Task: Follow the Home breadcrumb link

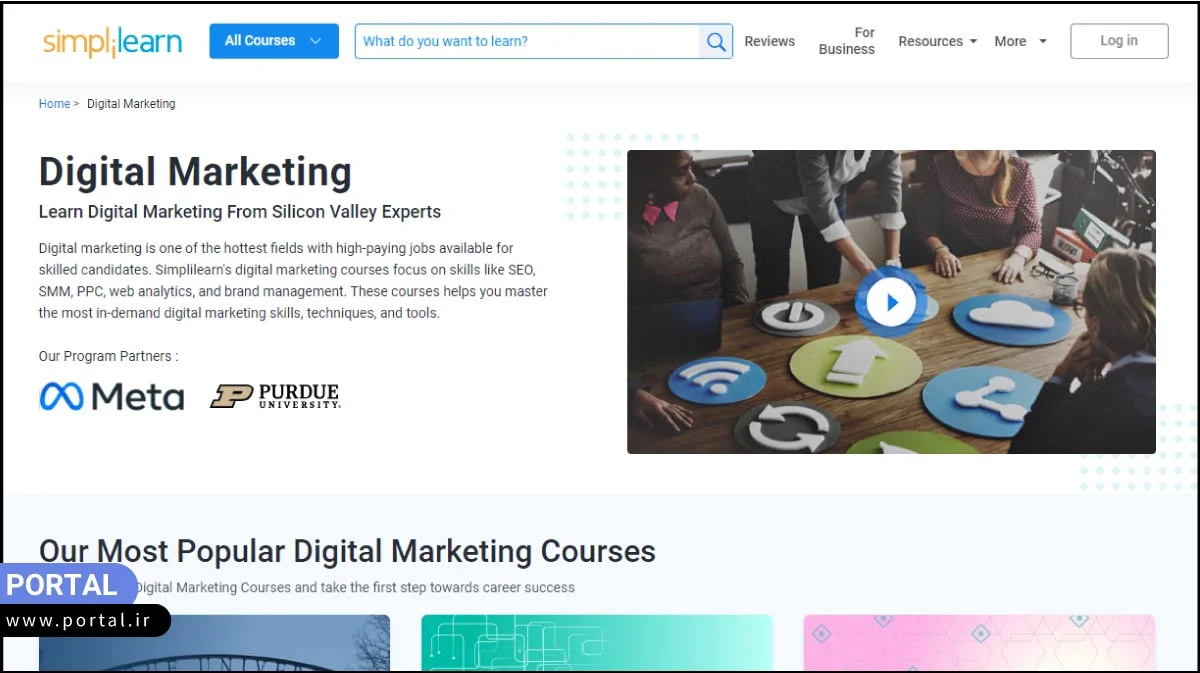Action: pos(54,104)
